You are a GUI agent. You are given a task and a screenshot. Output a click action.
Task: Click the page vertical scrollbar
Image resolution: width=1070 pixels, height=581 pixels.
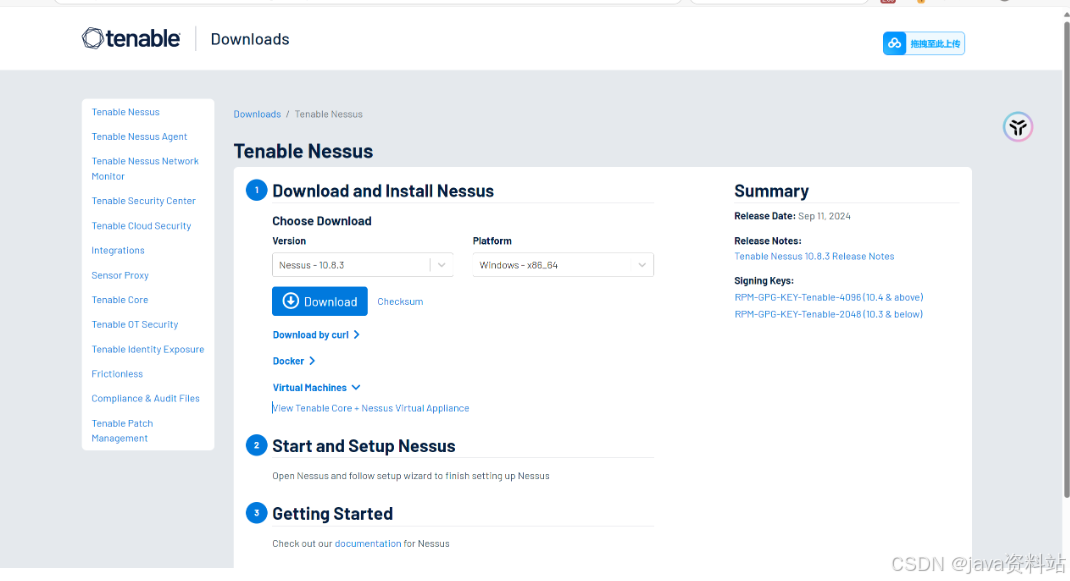tap(1066, 259)
